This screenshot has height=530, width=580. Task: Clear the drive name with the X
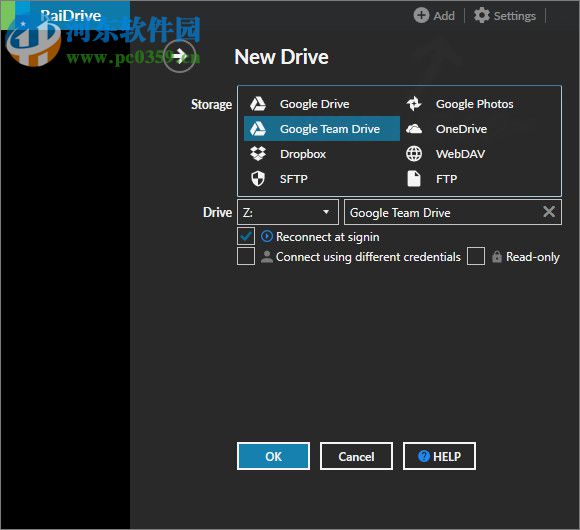point(549,212)
